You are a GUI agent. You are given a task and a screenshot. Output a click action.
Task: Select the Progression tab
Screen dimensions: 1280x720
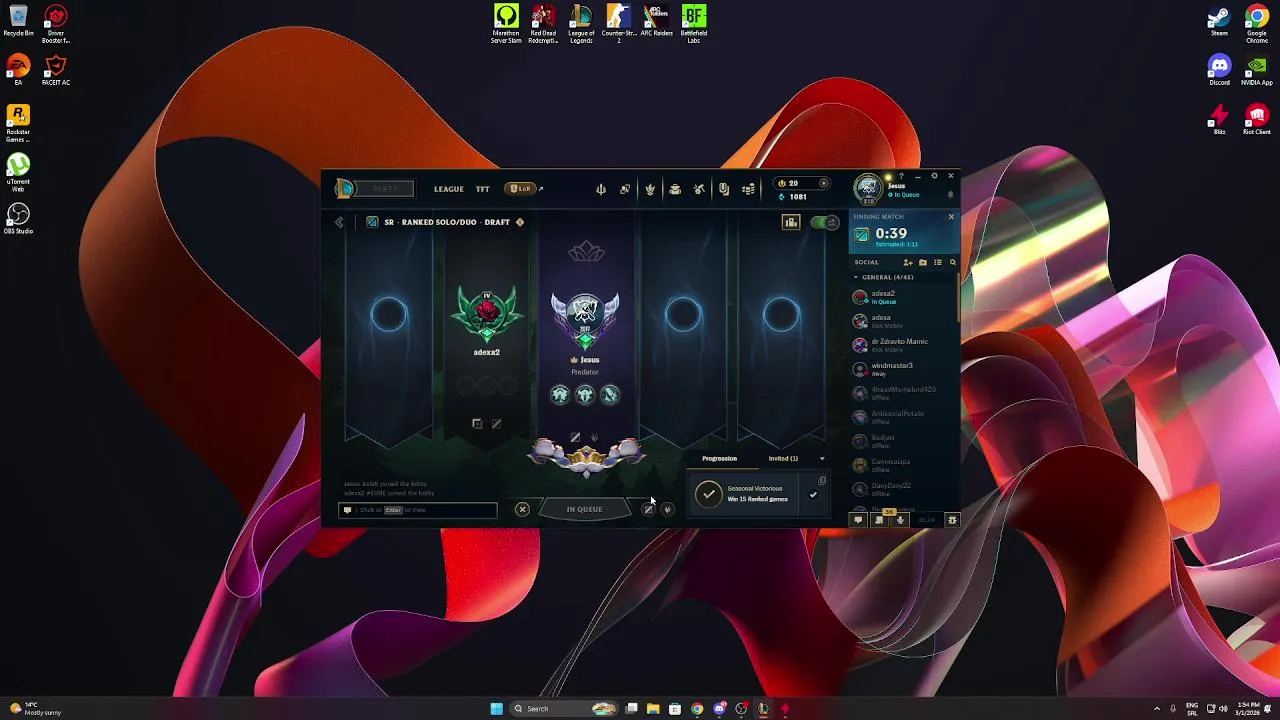pos(719,459)
